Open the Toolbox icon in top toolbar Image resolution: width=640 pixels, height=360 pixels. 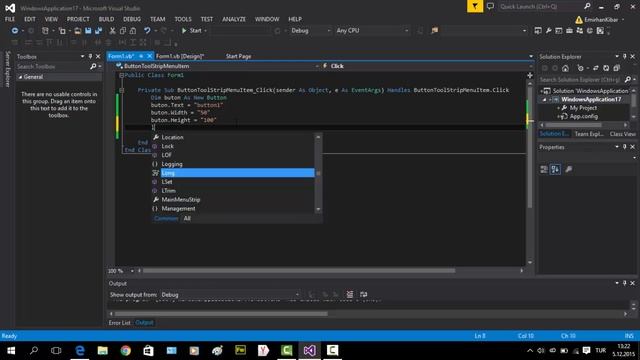click(x=569, y=31)
